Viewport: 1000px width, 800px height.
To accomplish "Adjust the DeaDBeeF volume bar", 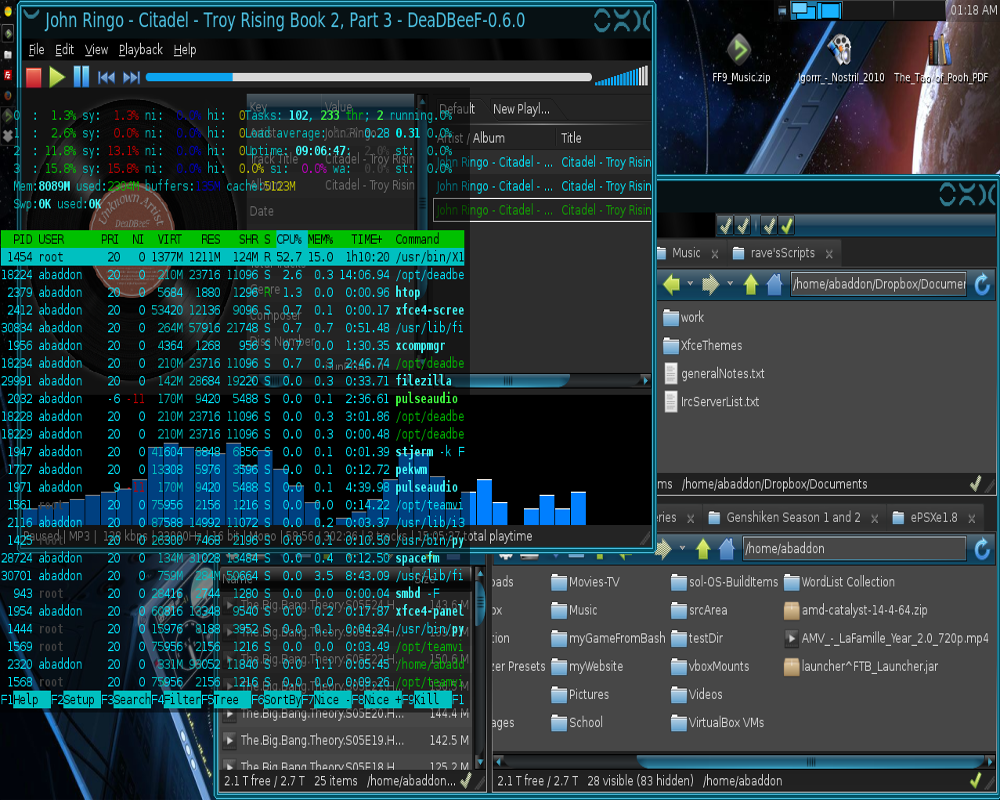I will [x=622, y=77].
